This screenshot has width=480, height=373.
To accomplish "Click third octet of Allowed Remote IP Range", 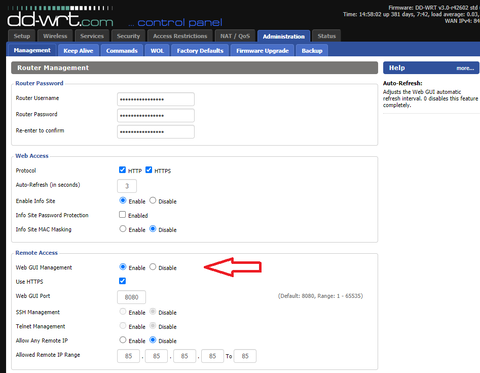I will point(184,356).
